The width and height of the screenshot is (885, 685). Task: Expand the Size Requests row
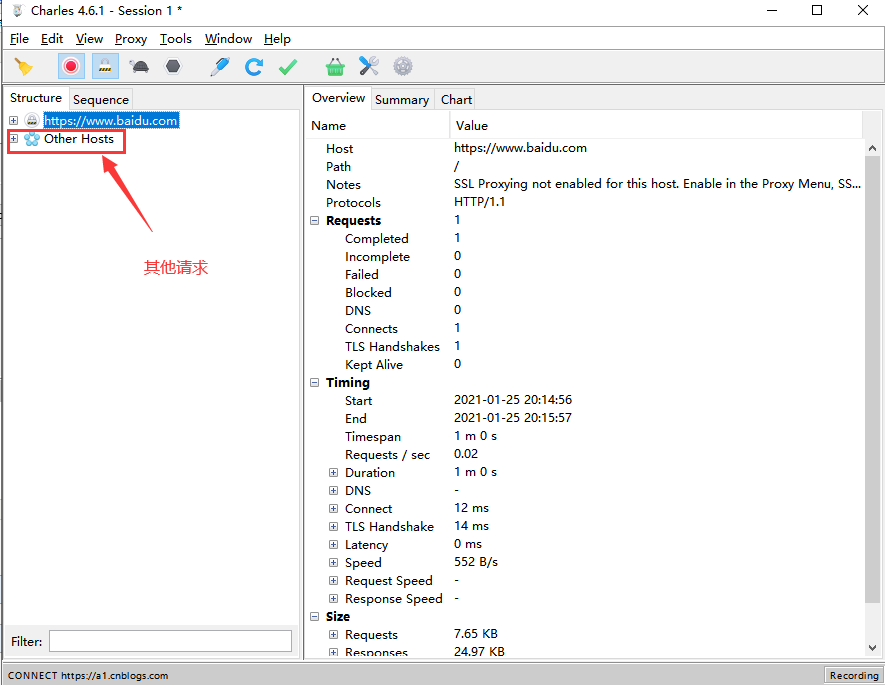[x=334, y=635]
